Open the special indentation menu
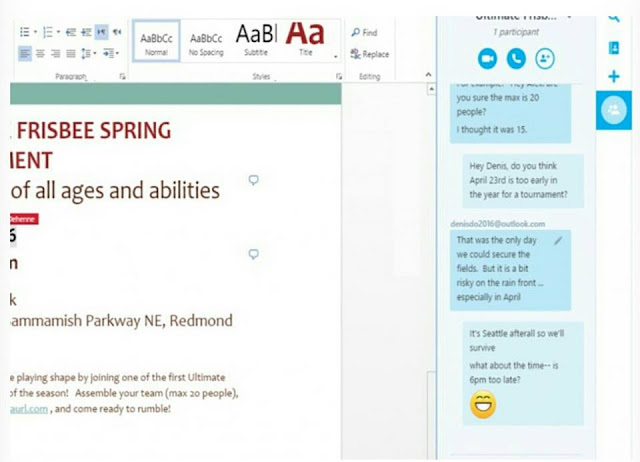This screenshot has width=640, height=462. click(x=109, y=53)
